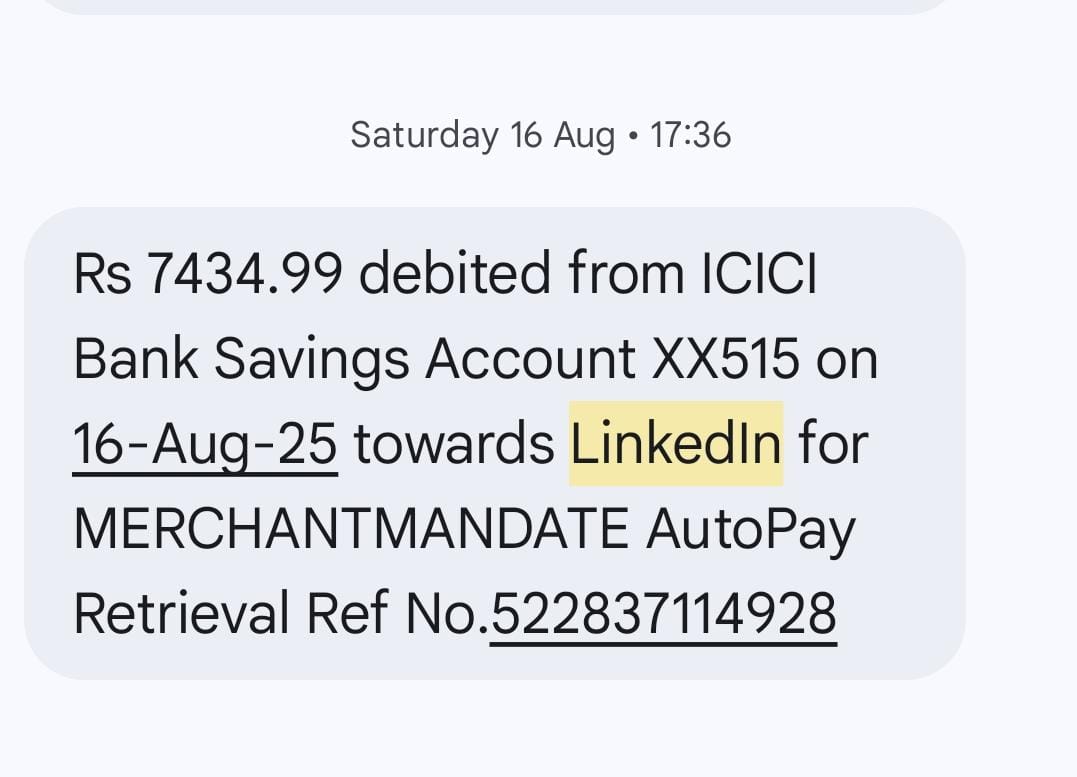Click the Saturday 16 Aug date header

(x=482, y=135)
